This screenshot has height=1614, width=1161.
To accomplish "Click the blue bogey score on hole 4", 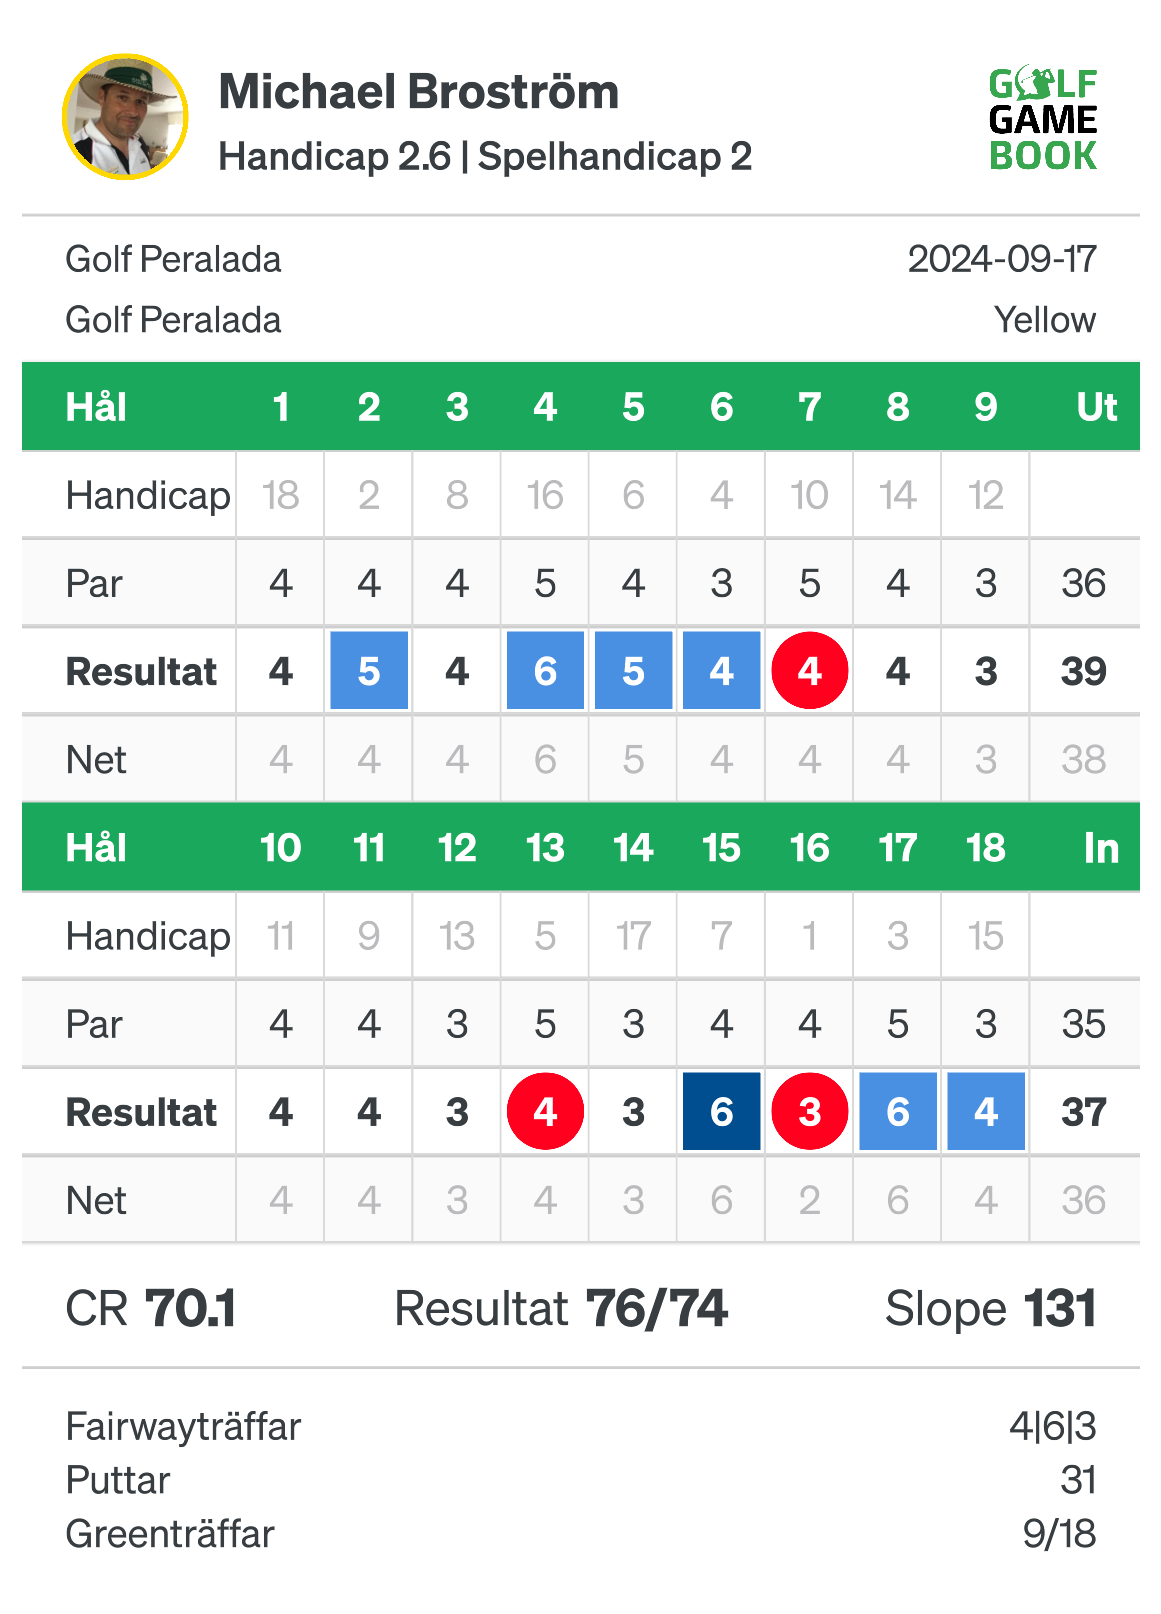I will coord(545,671).
